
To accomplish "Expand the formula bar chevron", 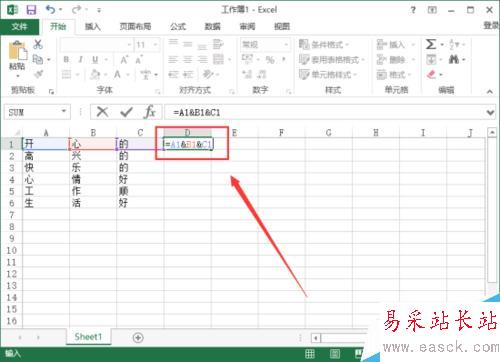I will 490,112.
